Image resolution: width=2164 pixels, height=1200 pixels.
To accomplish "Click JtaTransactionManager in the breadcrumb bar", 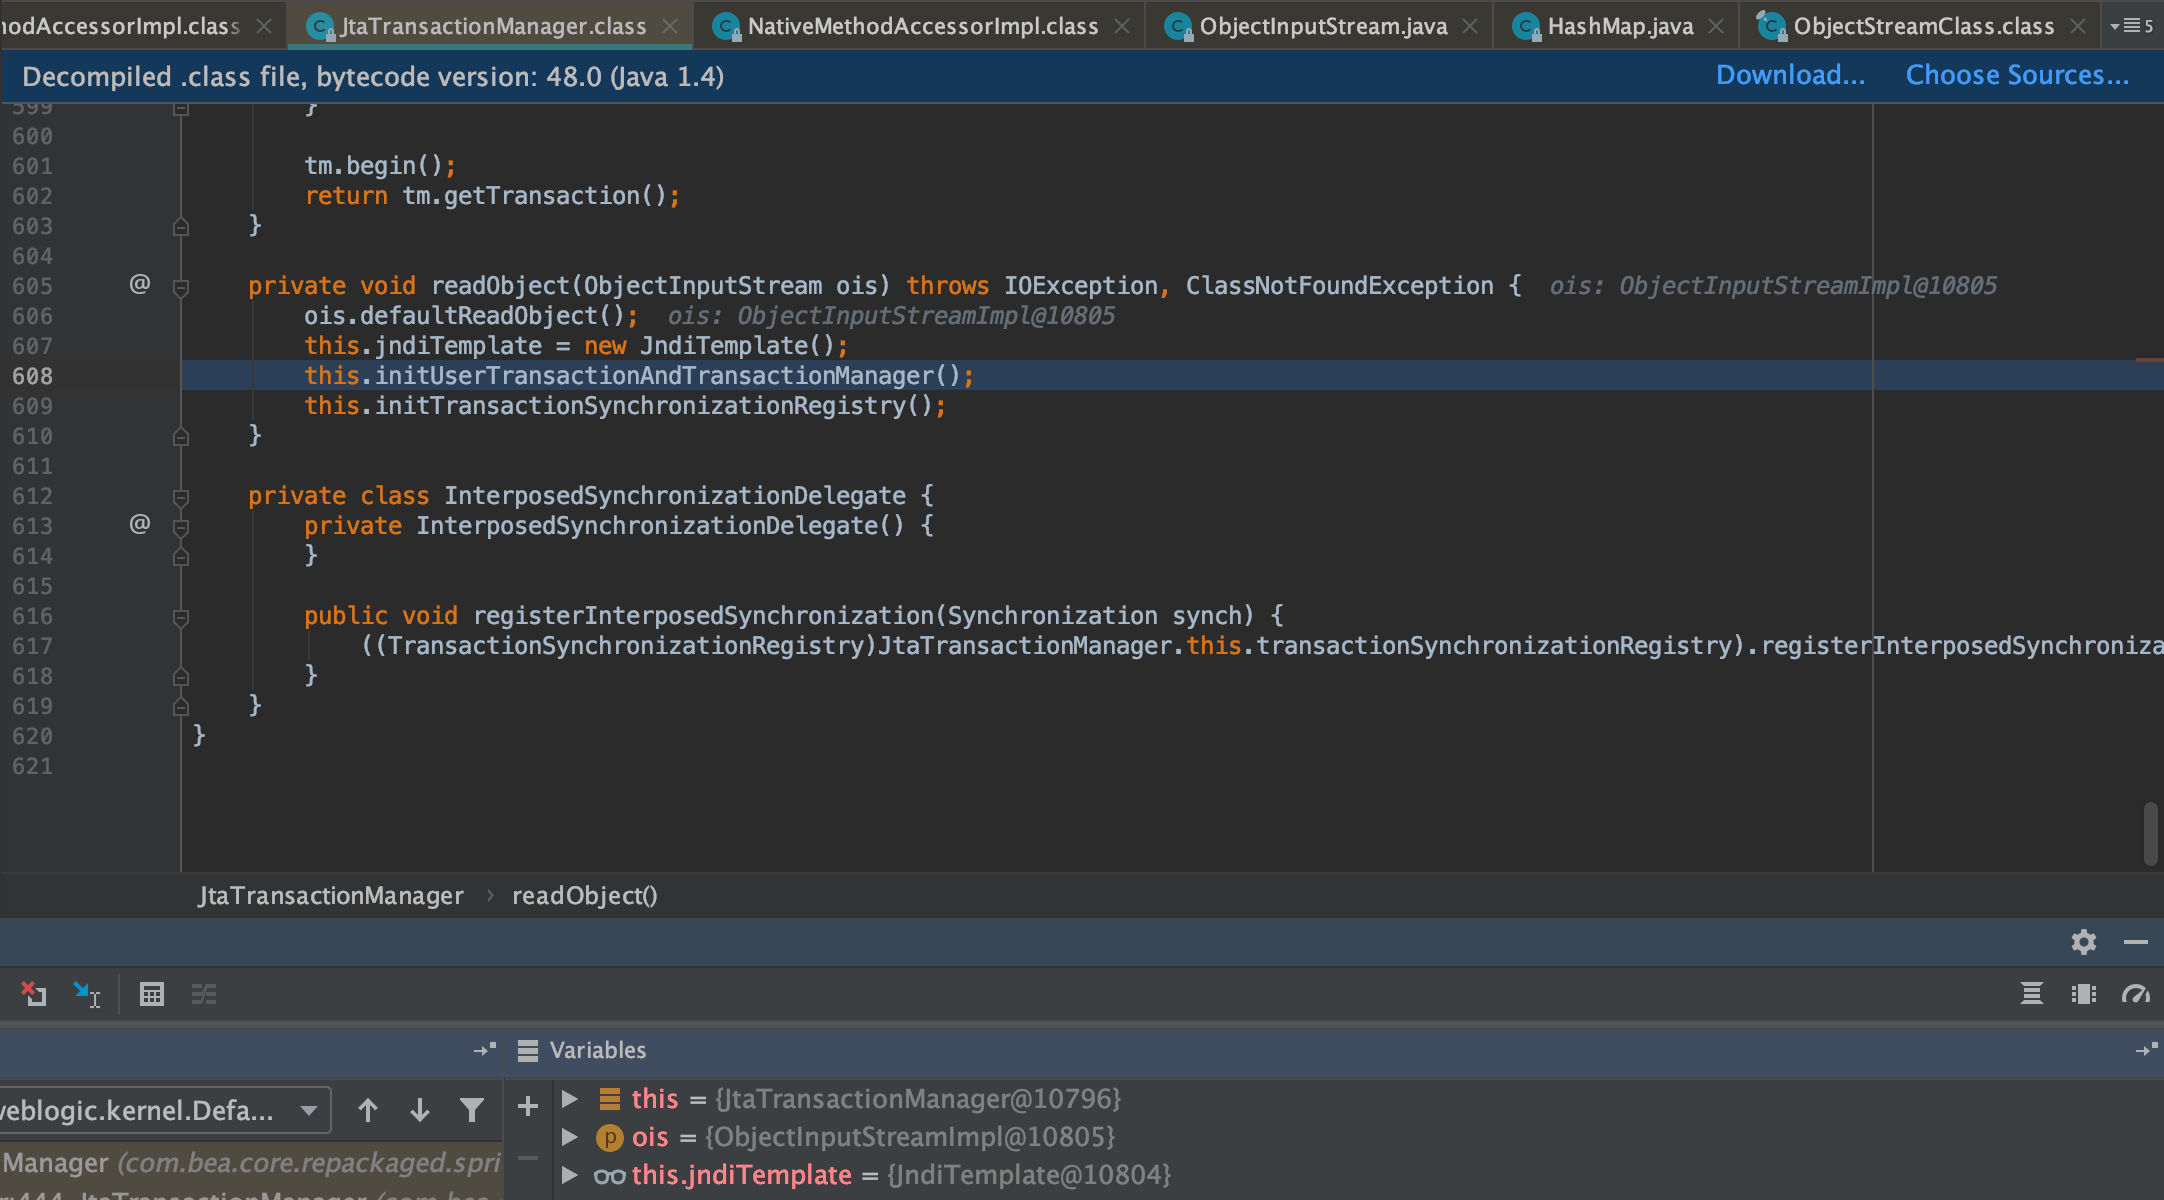I will [x=330, y=895].
